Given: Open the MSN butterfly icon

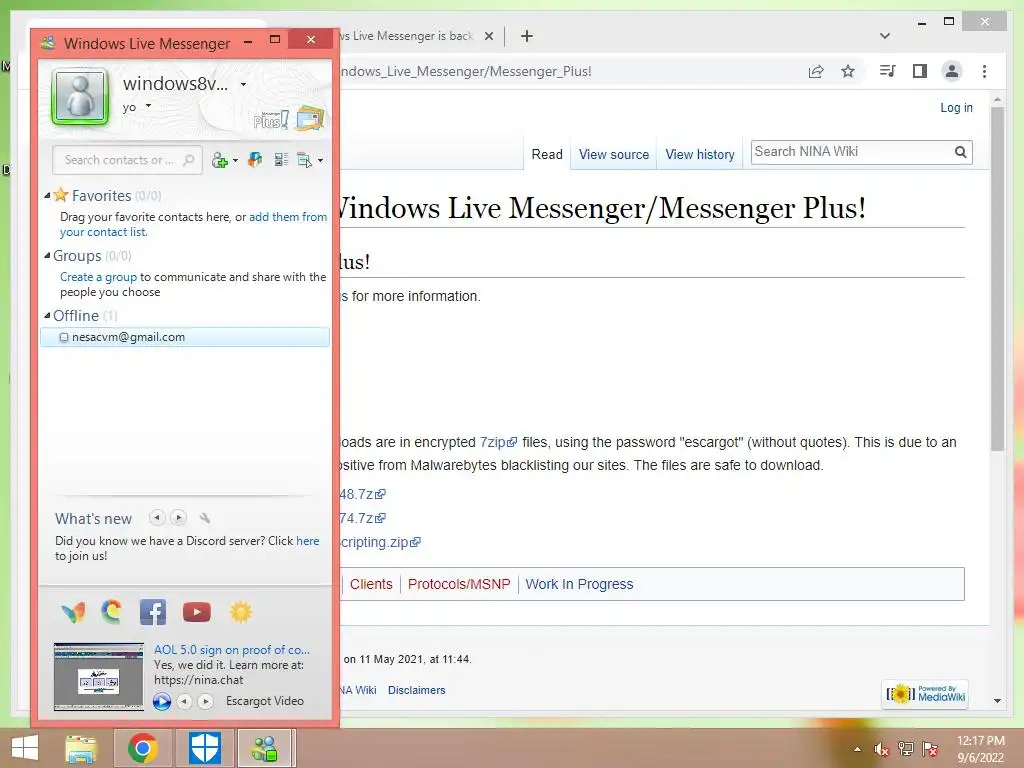Looking at the screenshot, I should point(73,613).
